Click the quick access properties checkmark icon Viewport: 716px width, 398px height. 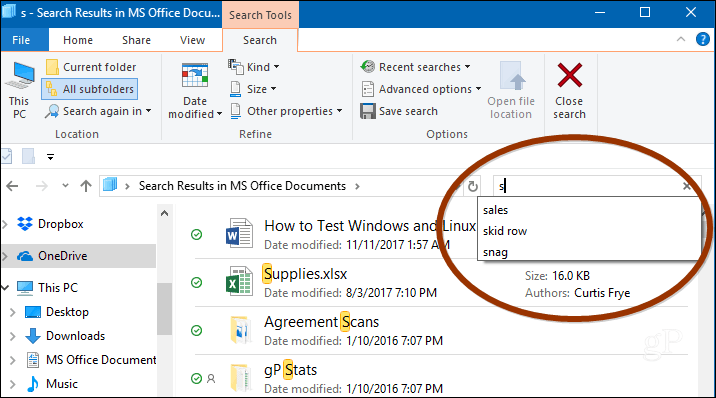click(6, 156)
